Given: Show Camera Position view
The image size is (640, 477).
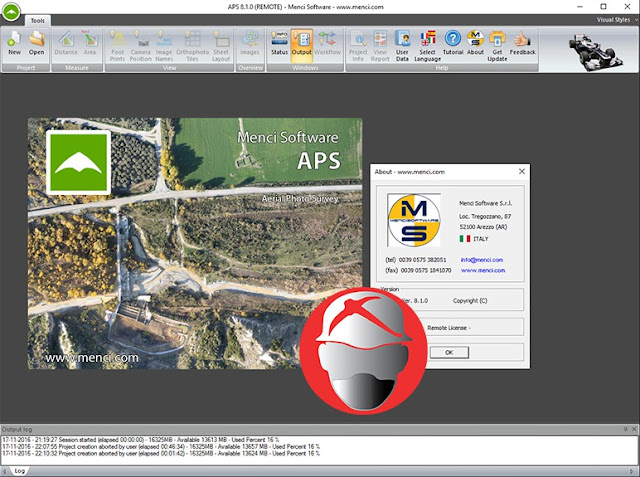Looking at the screenshot, I should point(140,46).
